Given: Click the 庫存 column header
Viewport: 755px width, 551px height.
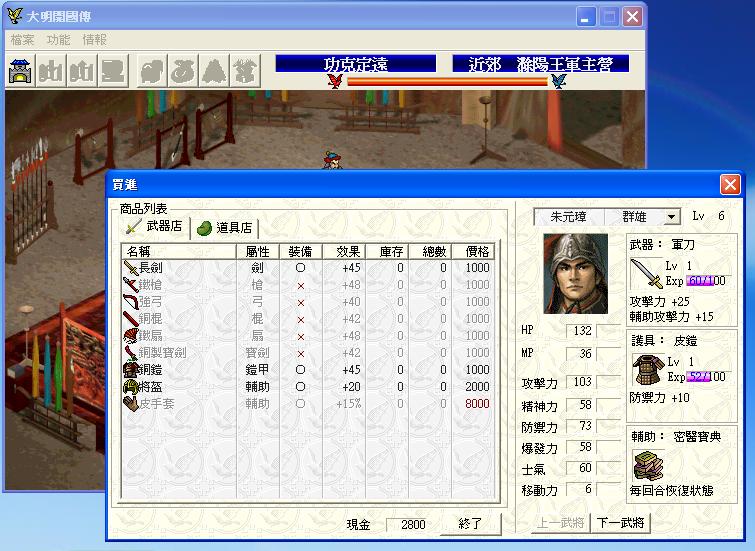Looking at the screenshot, I should pos(387,251).
